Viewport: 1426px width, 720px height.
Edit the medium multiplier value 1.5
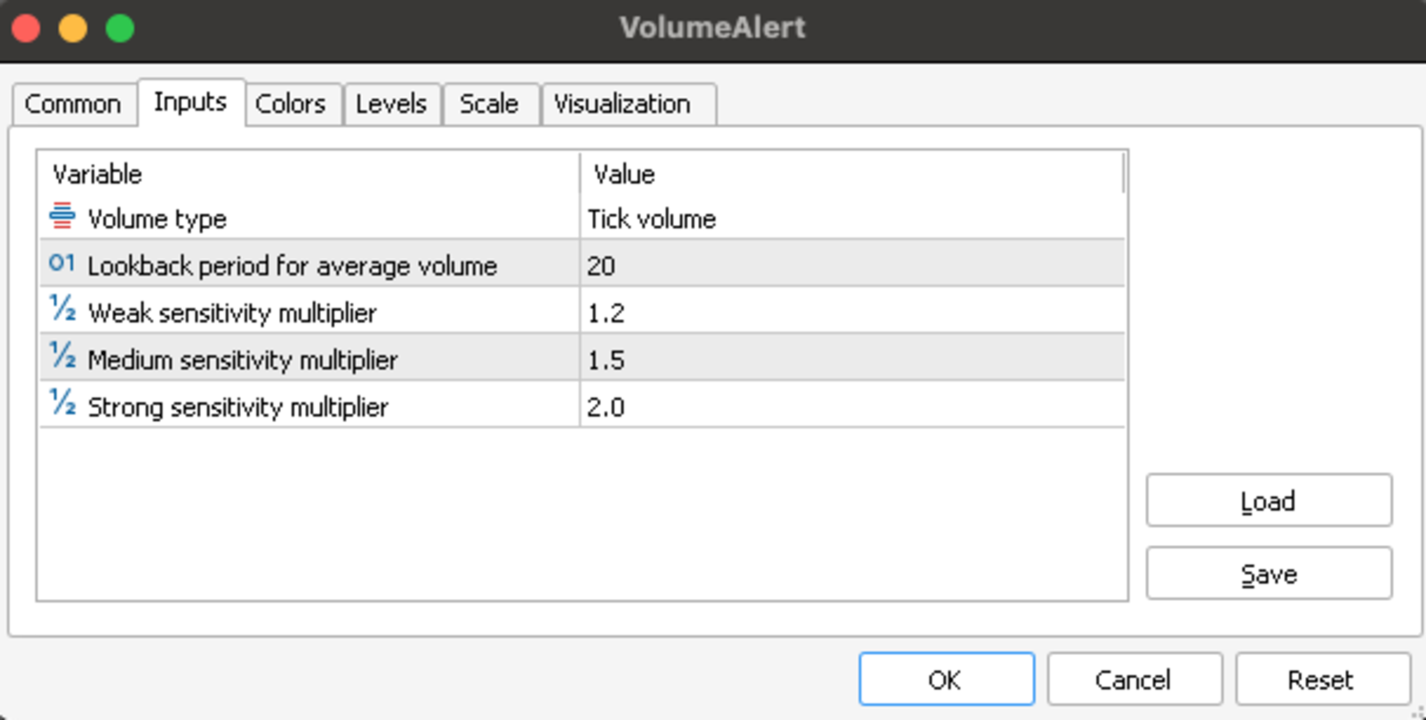click(851, 359)
